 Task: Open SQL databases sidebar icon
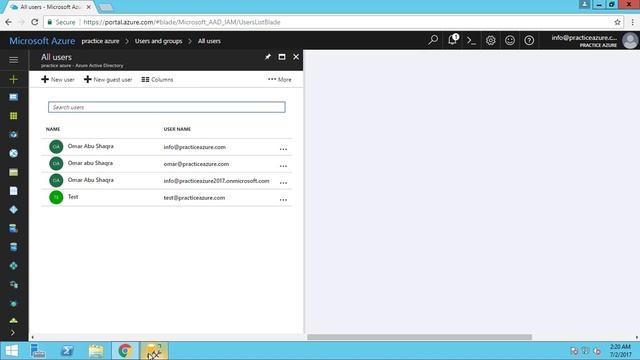(x=13, y=229)
